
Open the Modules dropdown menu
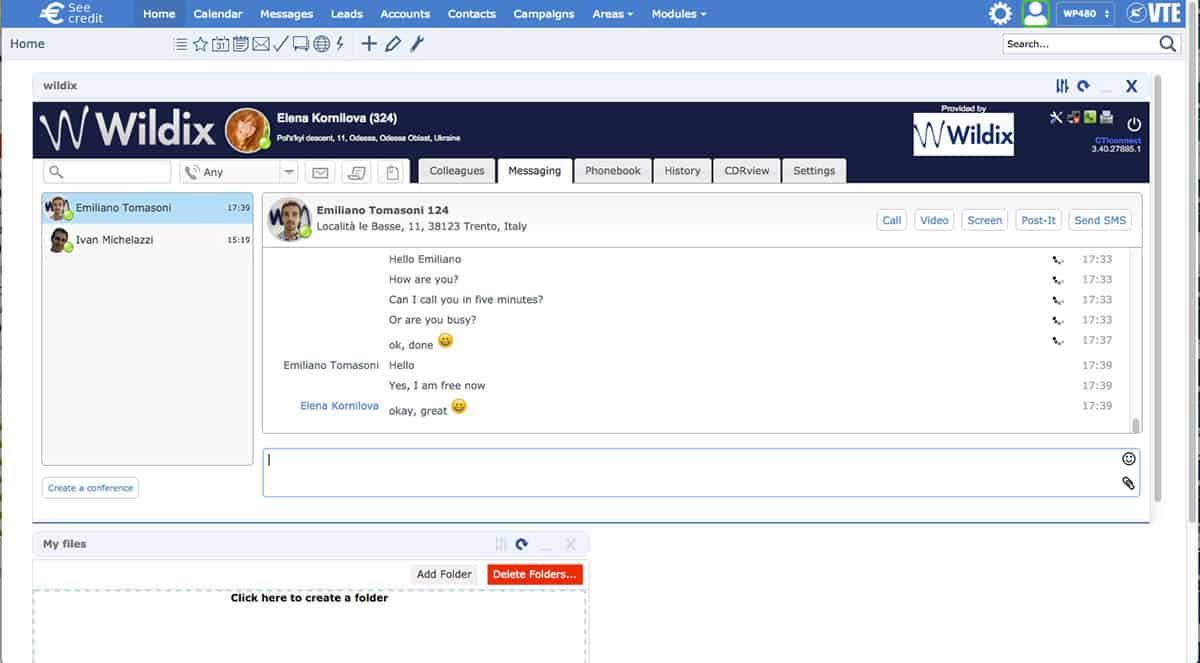(679, 14)
